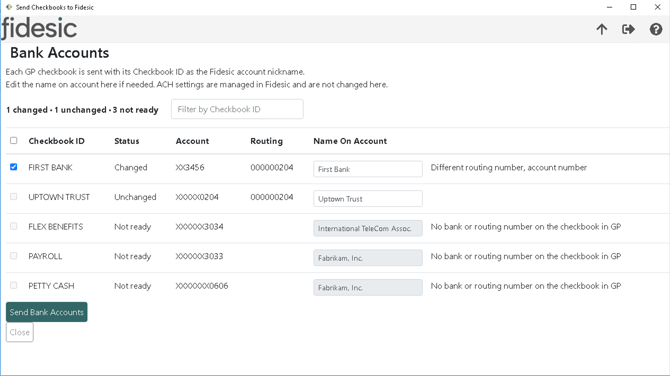670x376 pixels.
Task: Click the Bank Accounts heading
Action: 59,53
